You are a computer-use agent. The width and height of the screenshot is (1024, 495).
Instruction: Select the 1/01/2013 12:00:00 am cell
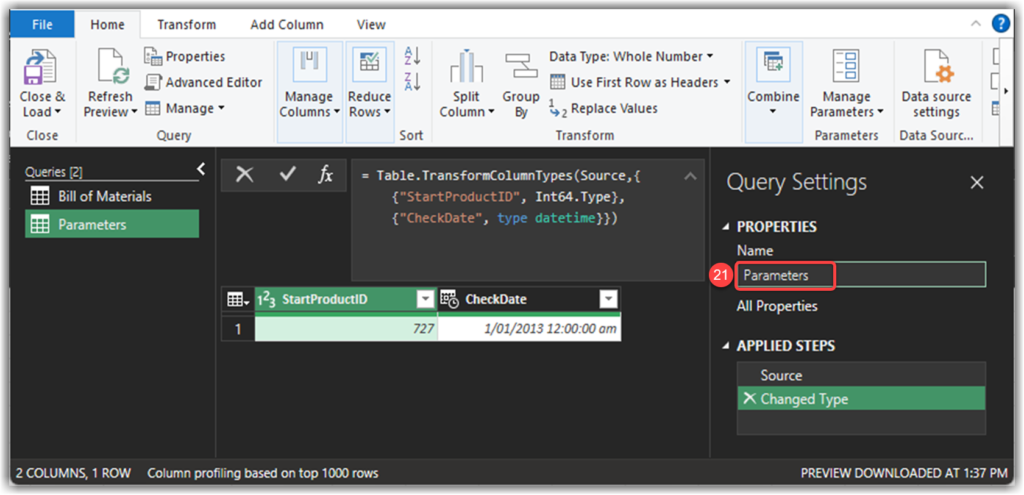[x=529, y=329]
